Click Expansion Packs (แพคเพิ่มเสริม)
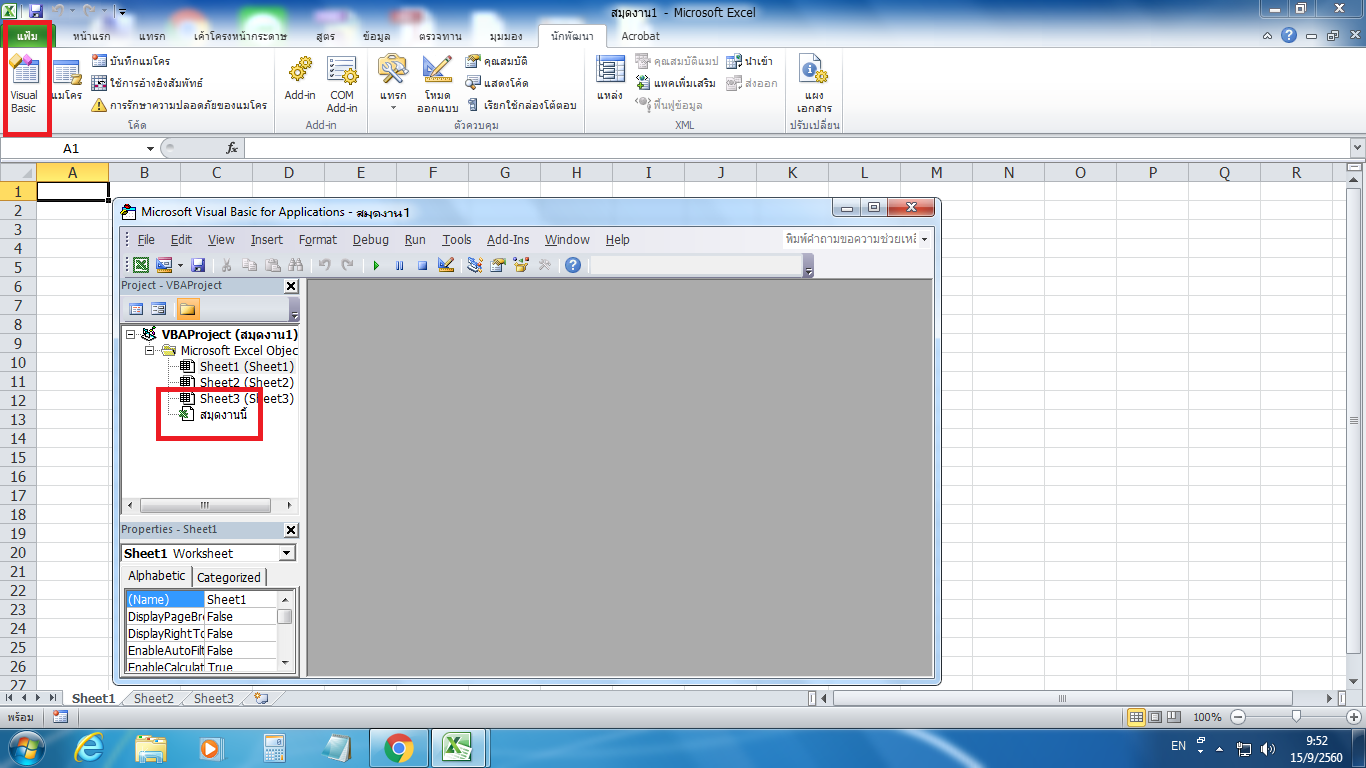Image resolution: width=1366 pixels, height=768 pixels. coord(675,83)
